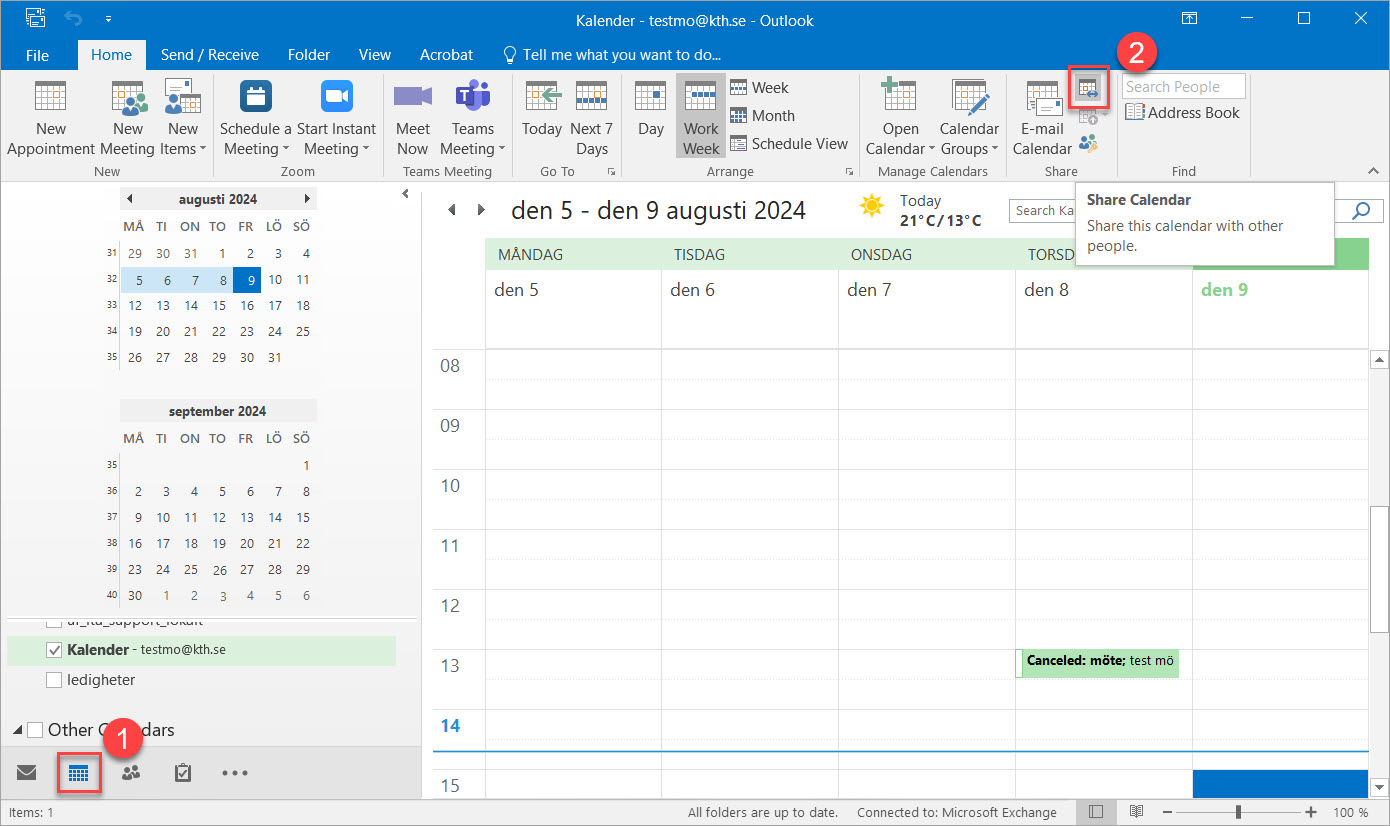Click into Search People field

[x=1184, y=87]
